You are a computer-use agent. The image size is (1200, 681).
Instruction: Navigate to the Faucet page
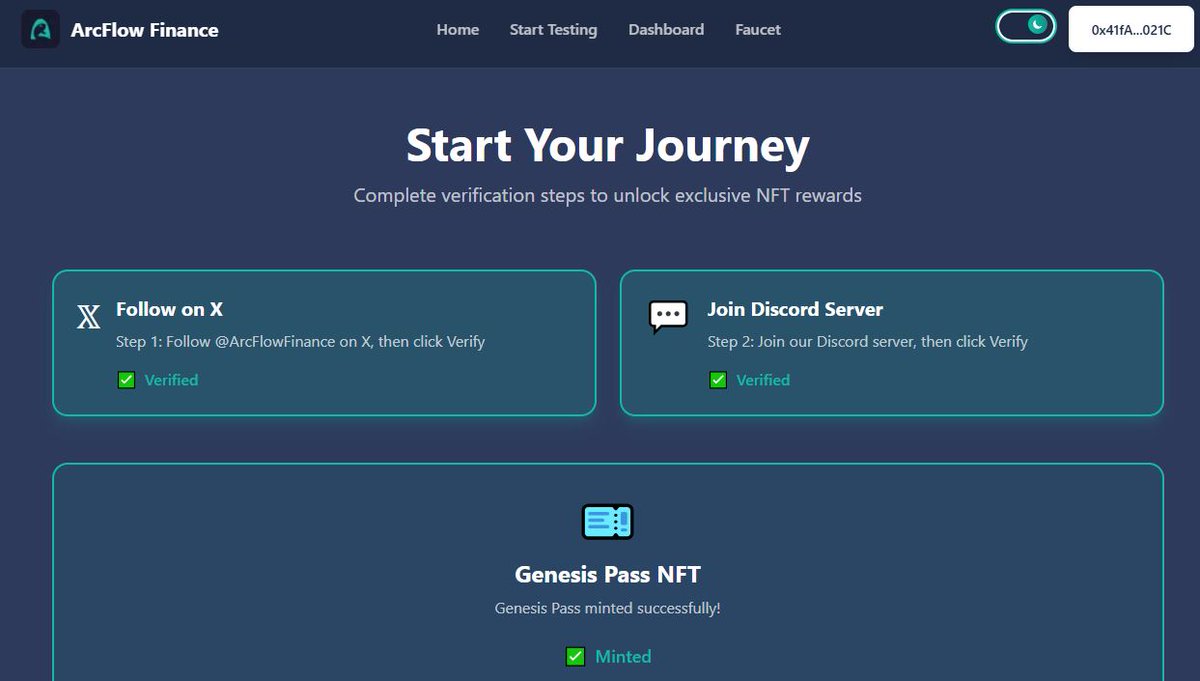757,29
